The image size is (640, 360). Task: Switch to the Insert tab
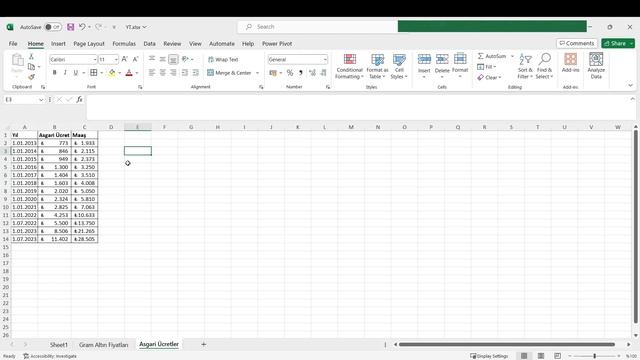point(58,44)
